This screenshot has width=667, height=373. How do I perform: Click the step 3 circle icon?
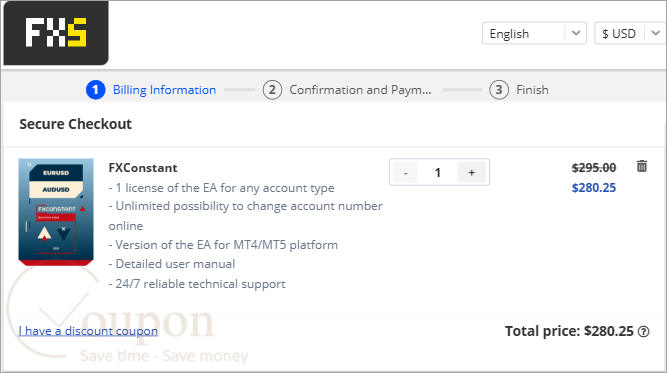pyautogui.click(x=499, y=90)
